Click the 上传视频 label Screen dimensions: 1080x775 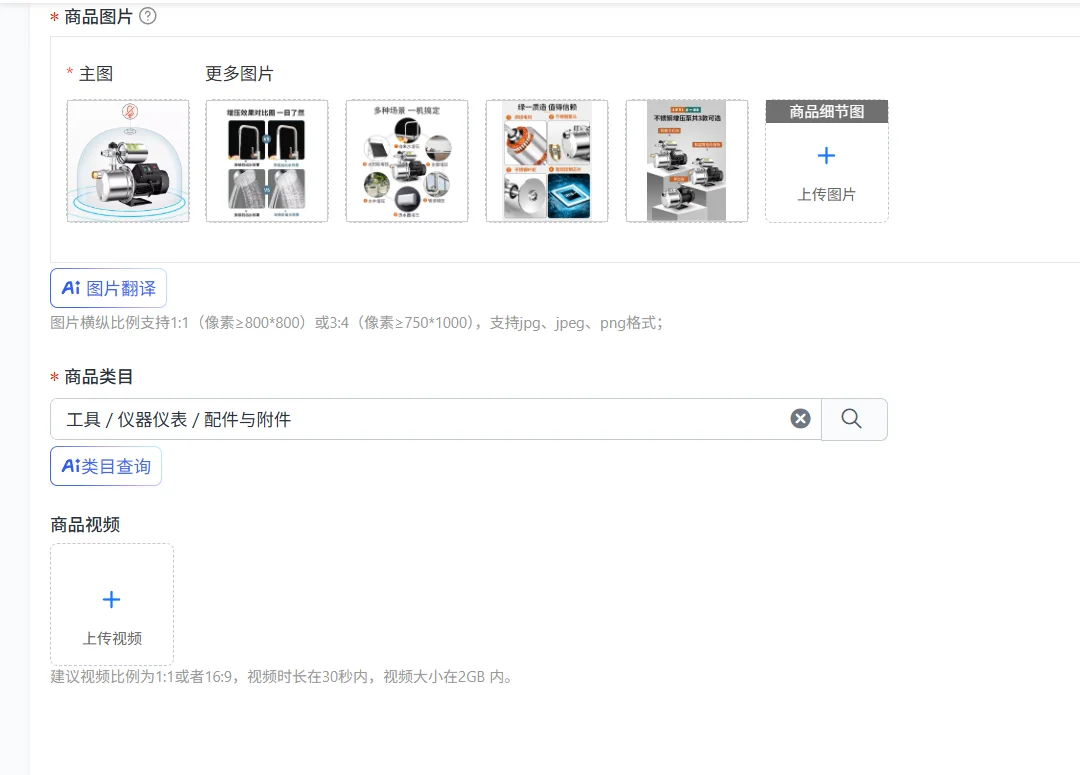[112, 639]
